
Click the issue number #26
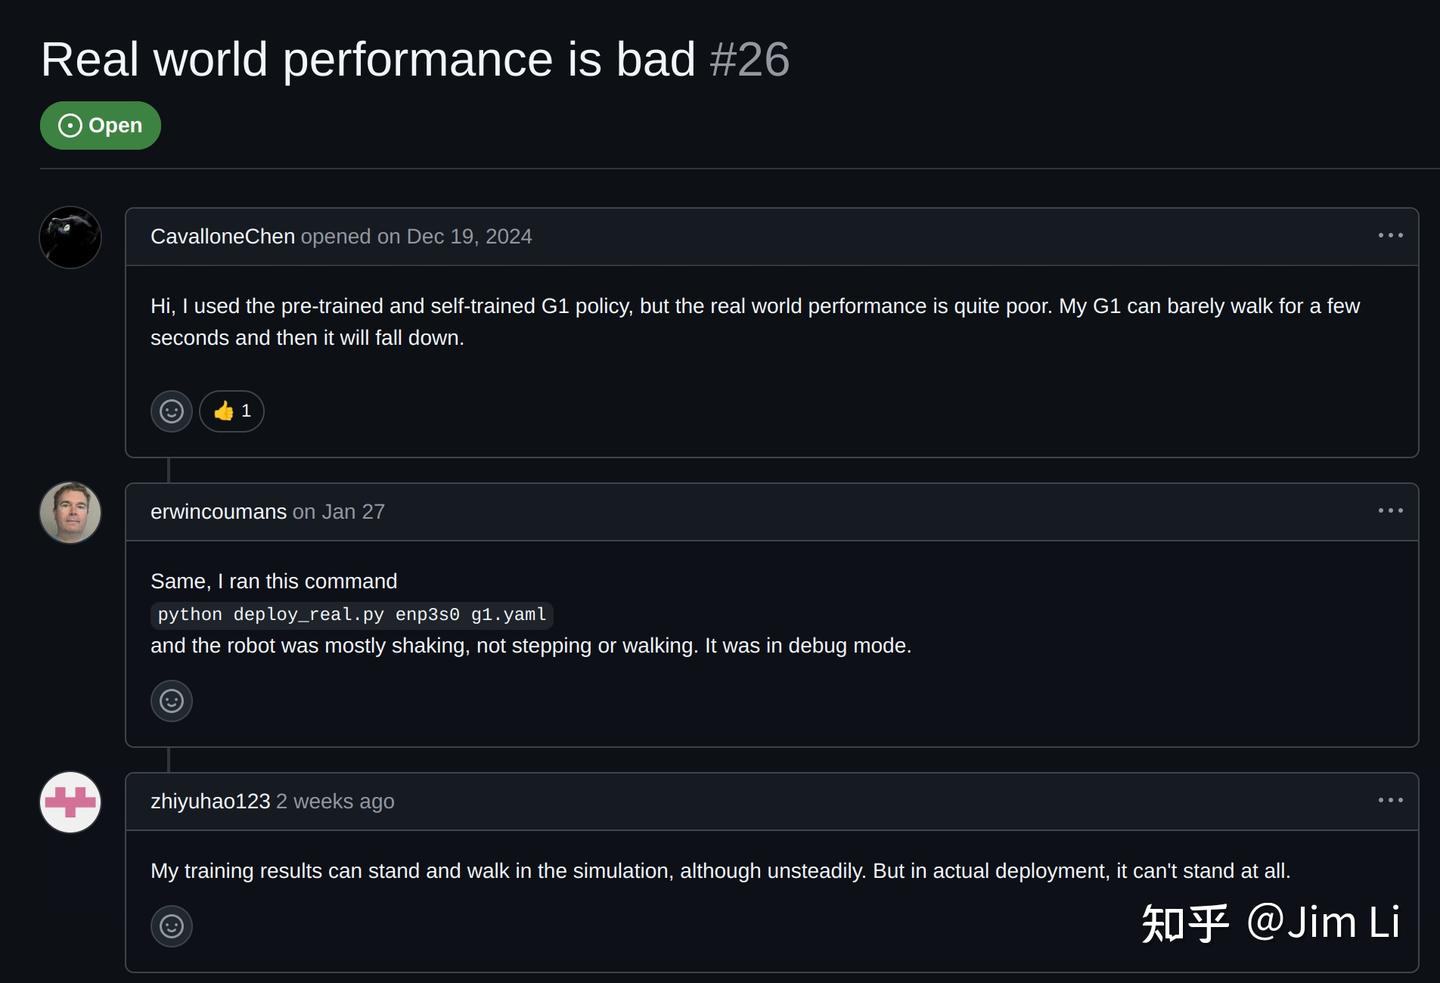pos(749,60)
